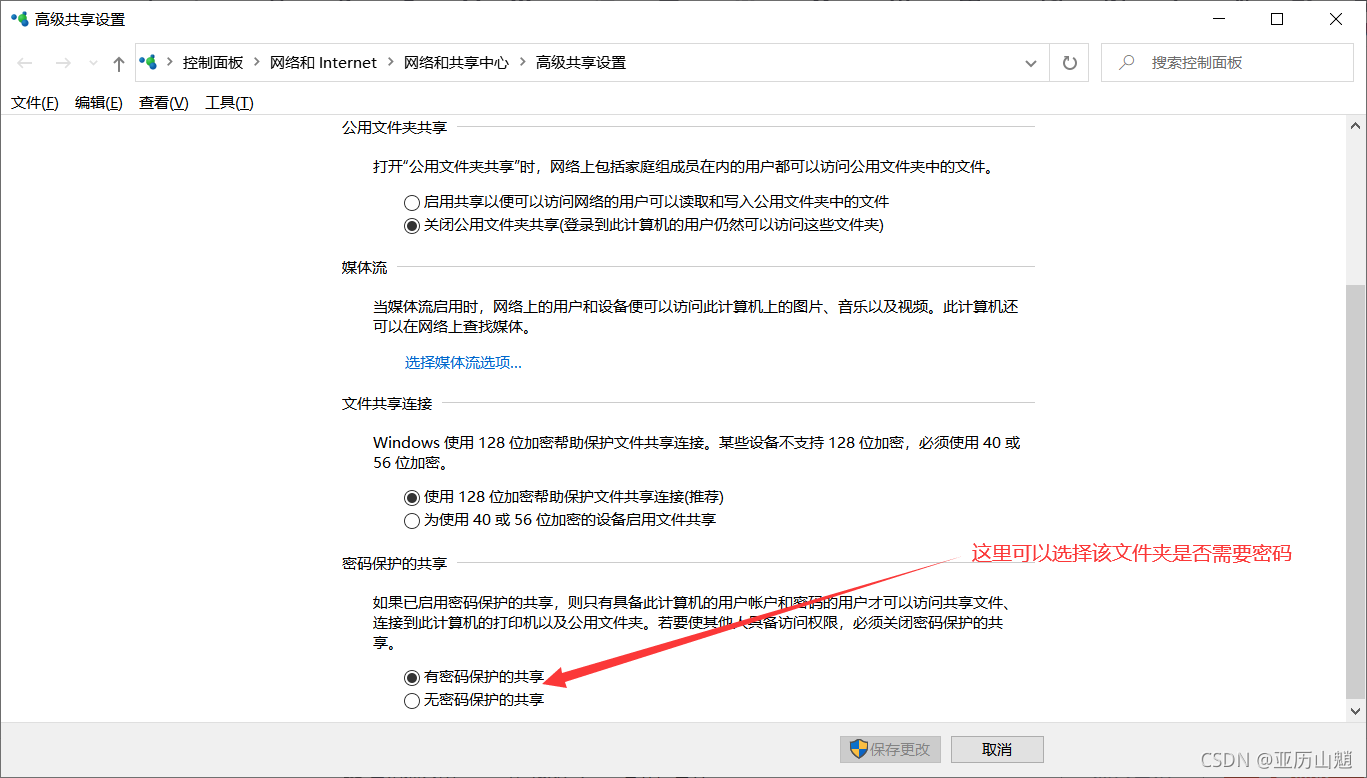
Task: Click the 高级共享设置 breadcrumb
Action: [x=581, y=62]
